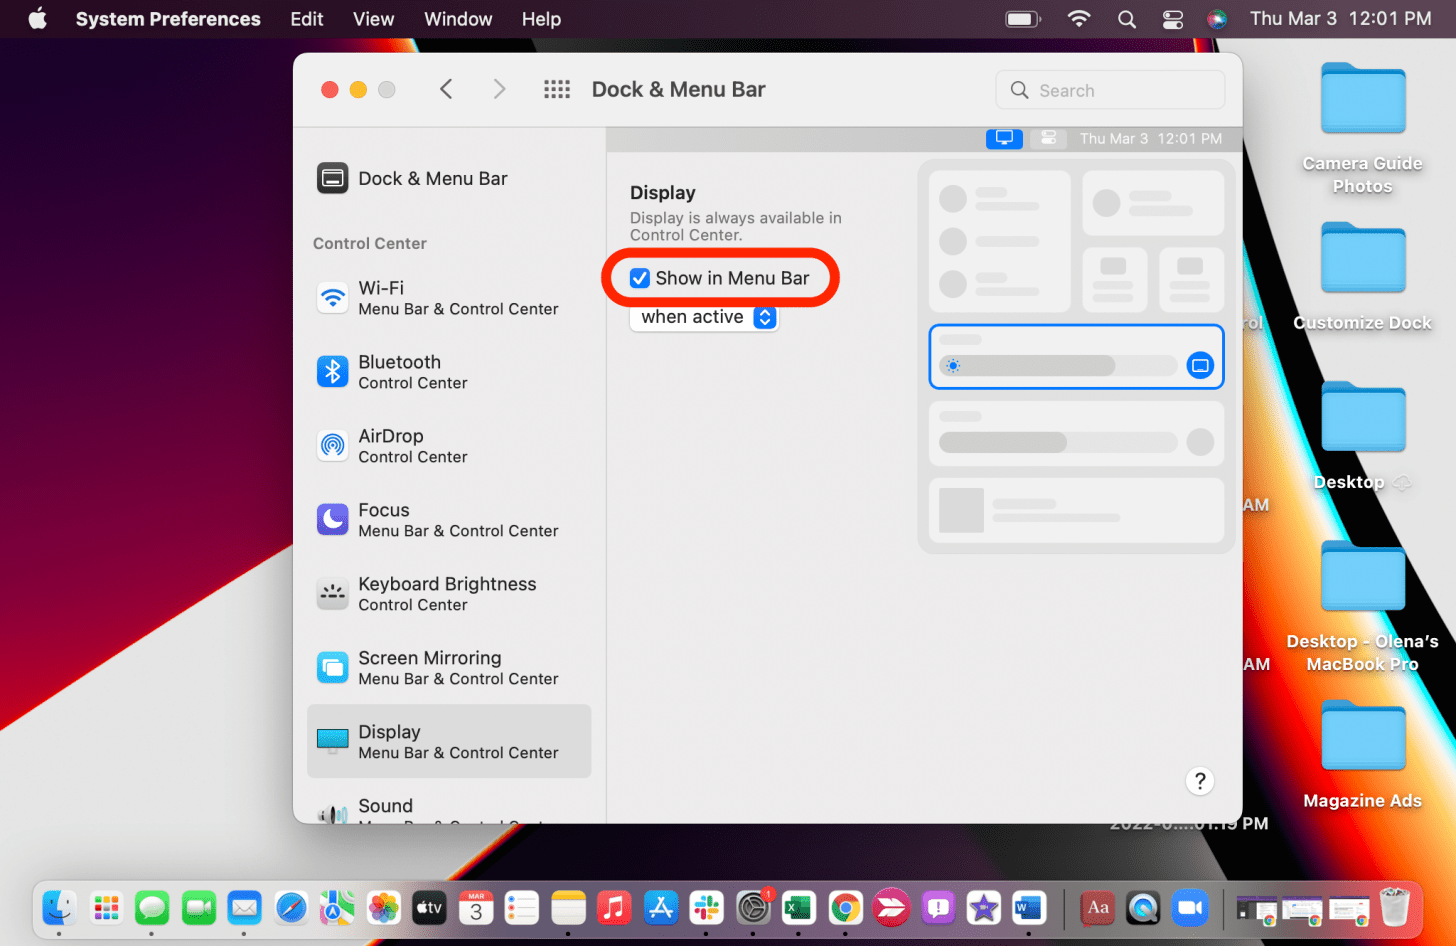This screenshot has width=1456, height=946.
Task: Open the Apple menu
Action: (x=37, y=19)
